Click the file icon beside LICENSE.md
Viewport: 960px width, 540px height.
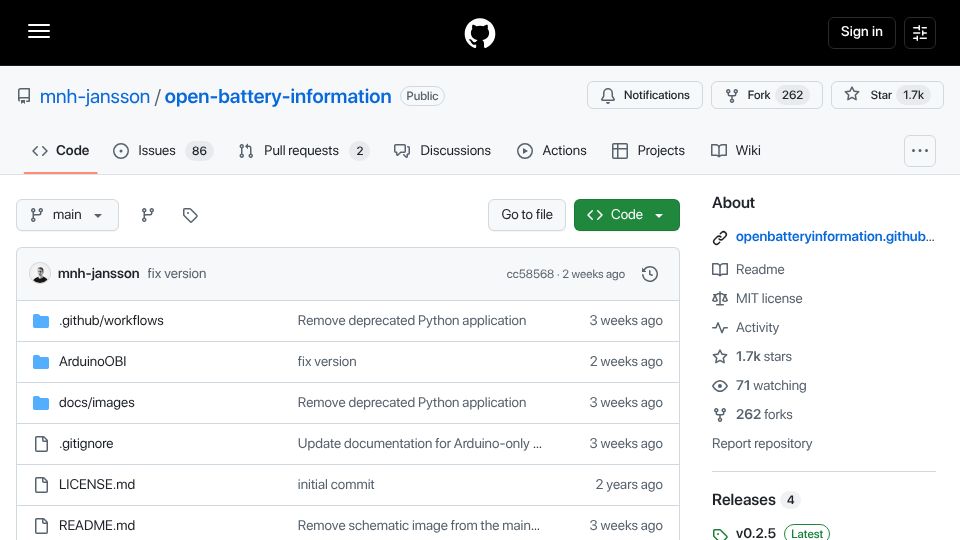(41, 484)
